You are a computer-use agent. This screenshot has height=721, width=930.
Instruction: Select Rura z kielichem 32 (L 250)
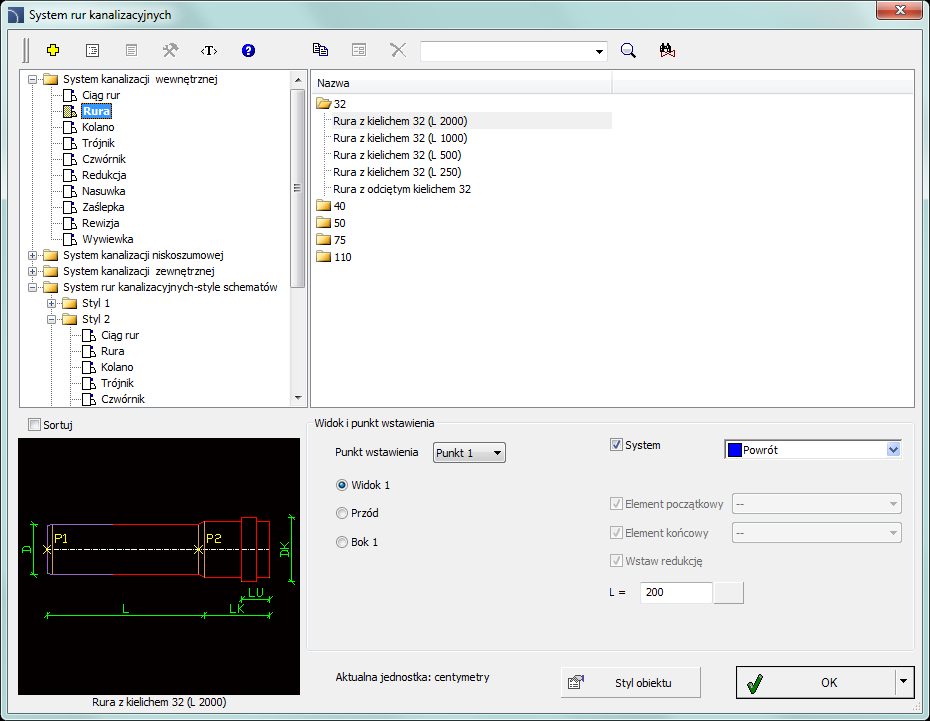click(x=397, y=172)
